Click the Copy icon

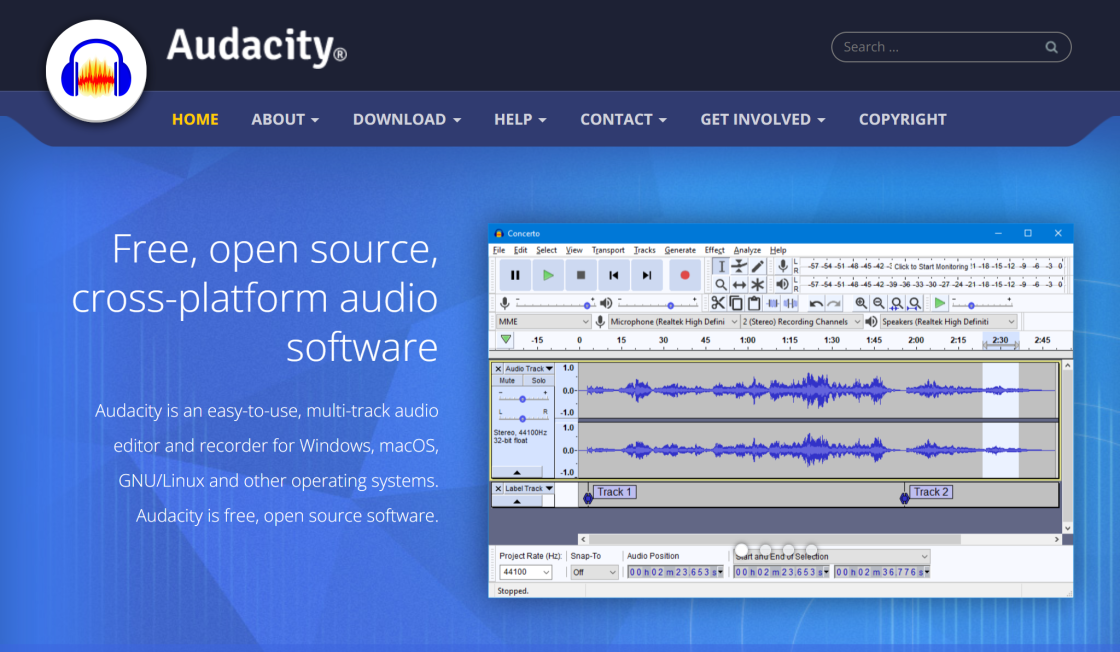(736, 303)
